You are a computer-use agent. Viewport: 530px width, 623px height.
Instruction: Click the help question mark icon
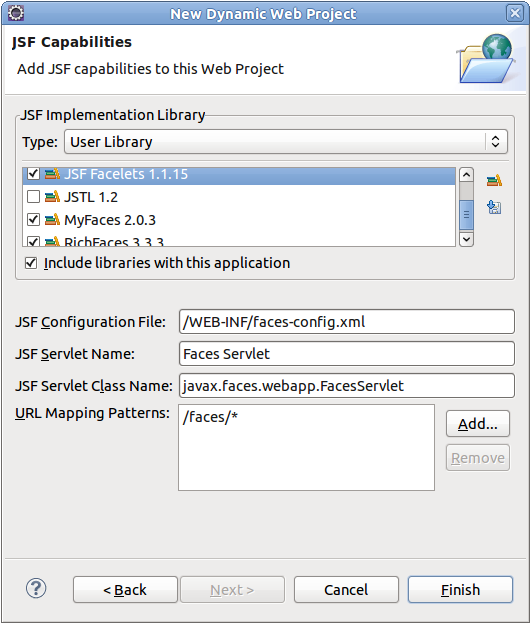click(x=36, y=588)
